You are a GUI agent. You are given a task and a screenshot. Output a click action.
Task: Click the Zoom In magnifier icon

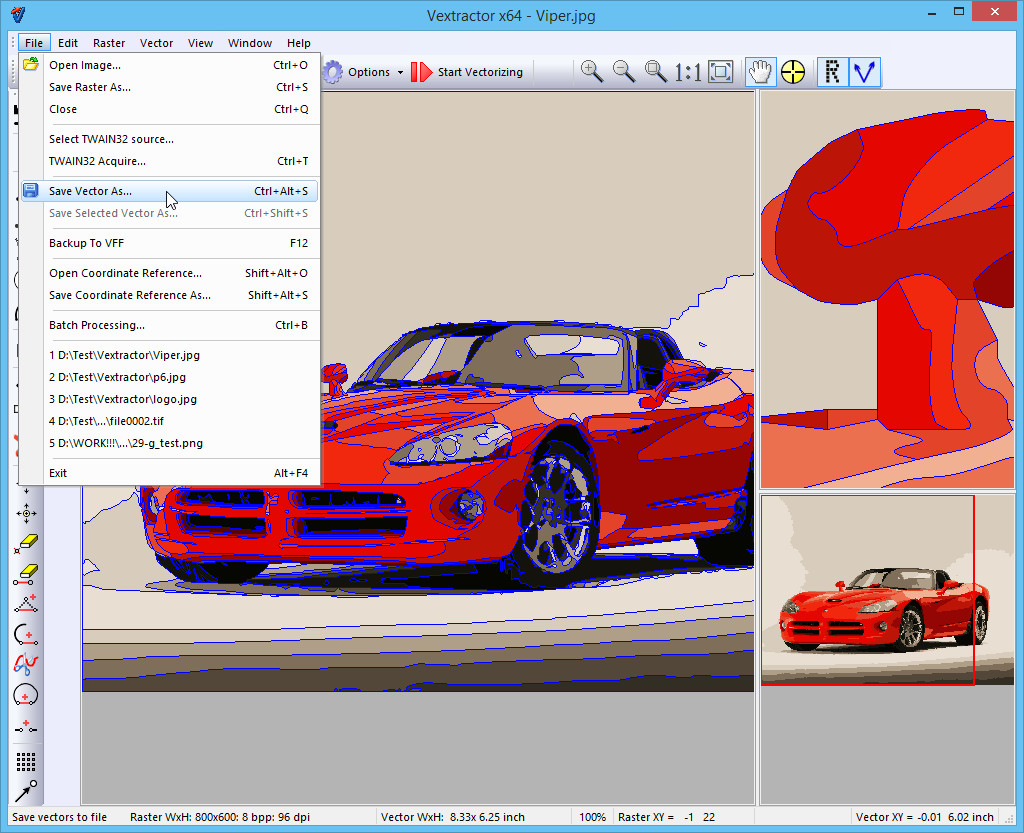click(x=591, y=71)
